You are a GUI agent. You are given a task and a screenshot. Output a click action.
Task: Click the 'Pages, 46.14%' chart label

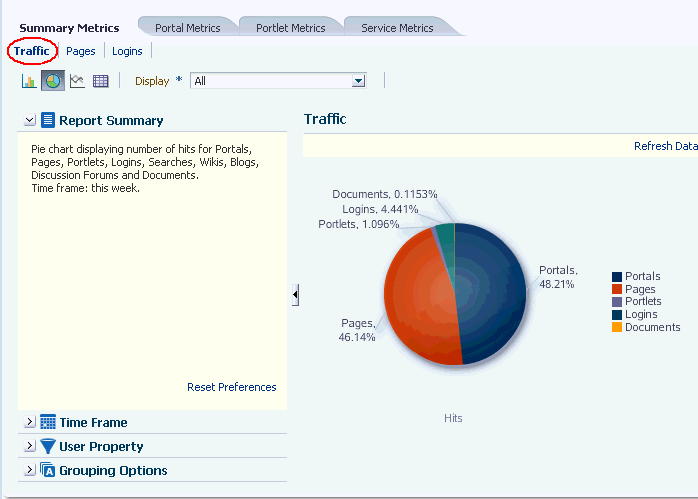[x=357, y=330]
